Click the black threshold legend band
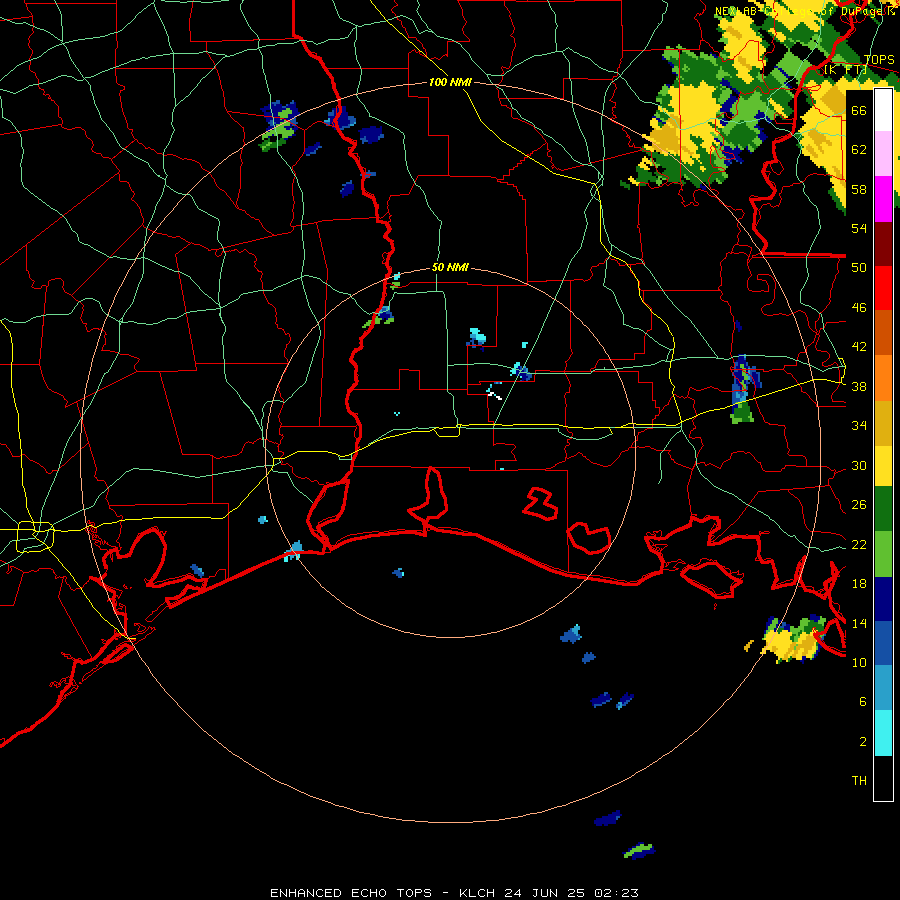 [883, 778]
